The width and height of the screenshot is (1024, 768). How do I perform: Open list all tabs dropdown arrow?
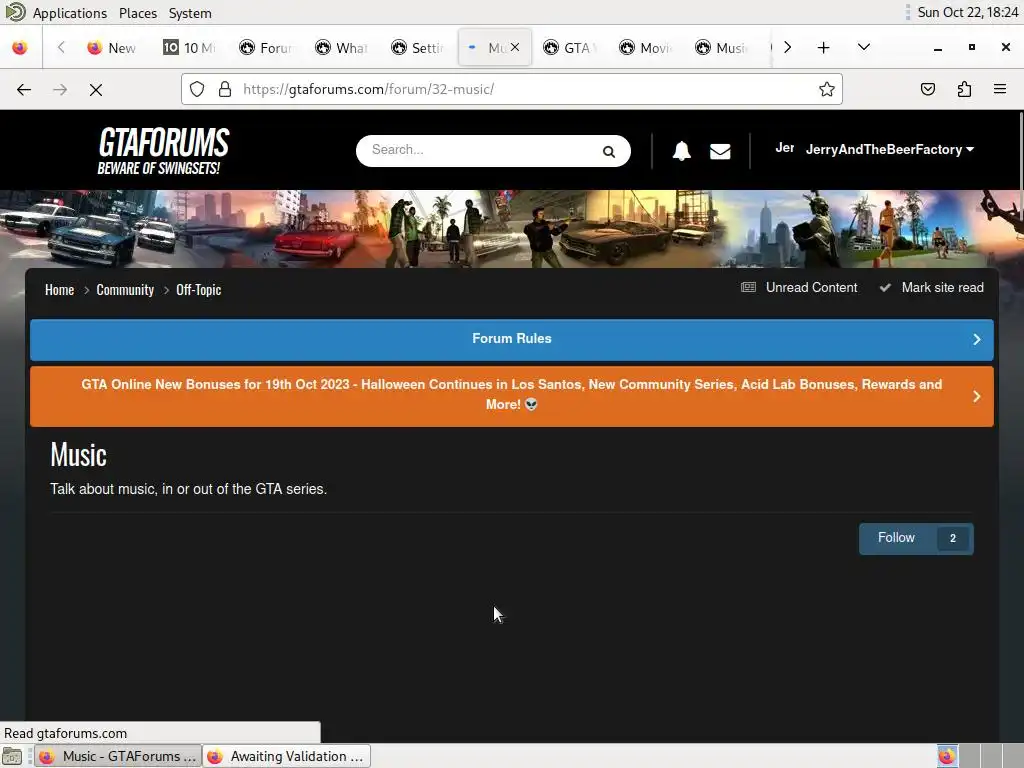[863, 47]
